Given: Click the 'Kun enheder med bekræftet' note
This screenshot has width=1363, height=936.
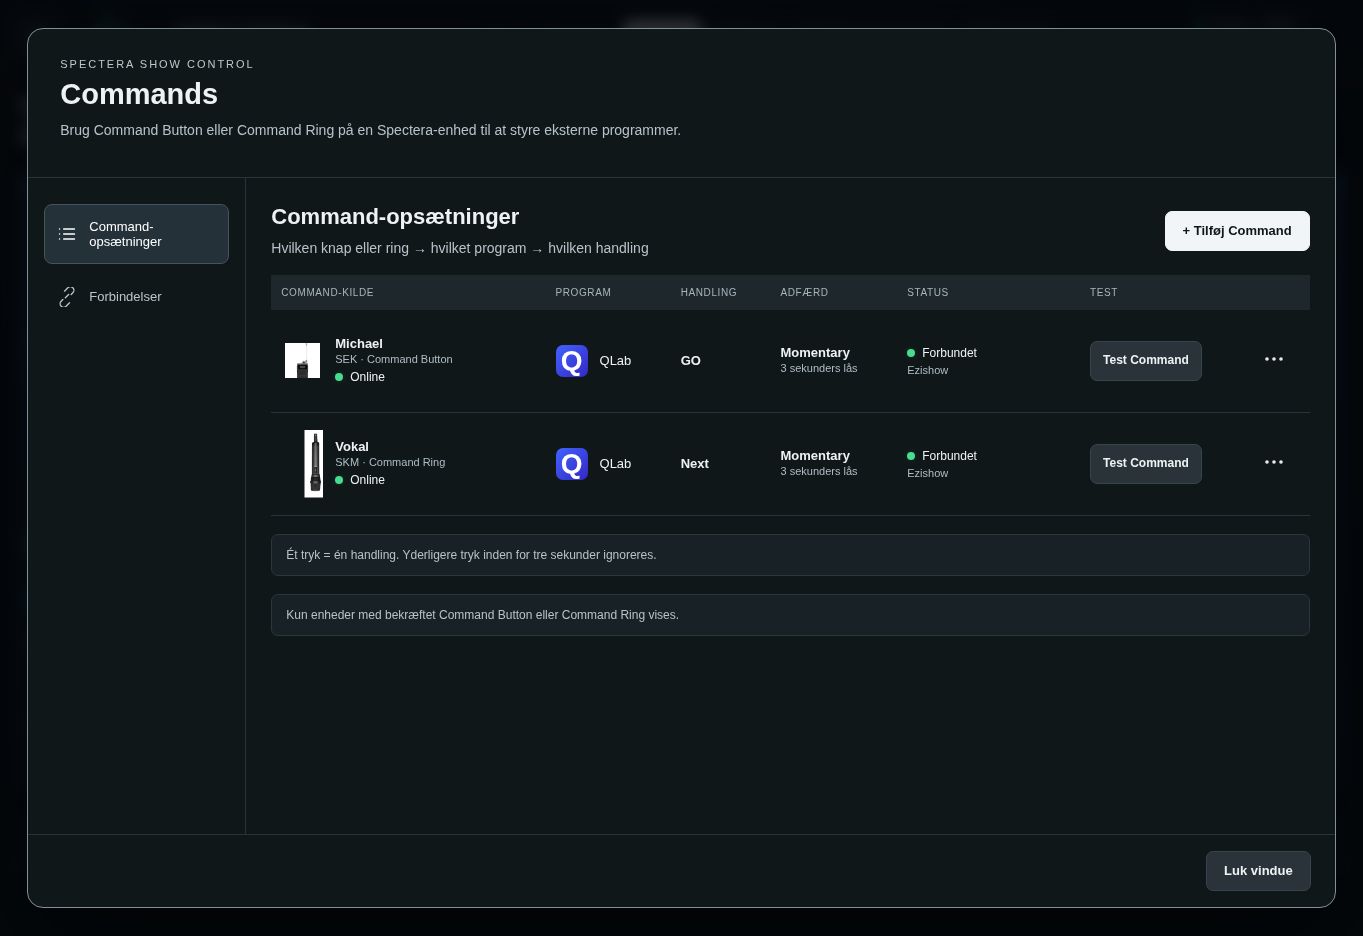Looking at the screenshot, I should click(790, 615).
